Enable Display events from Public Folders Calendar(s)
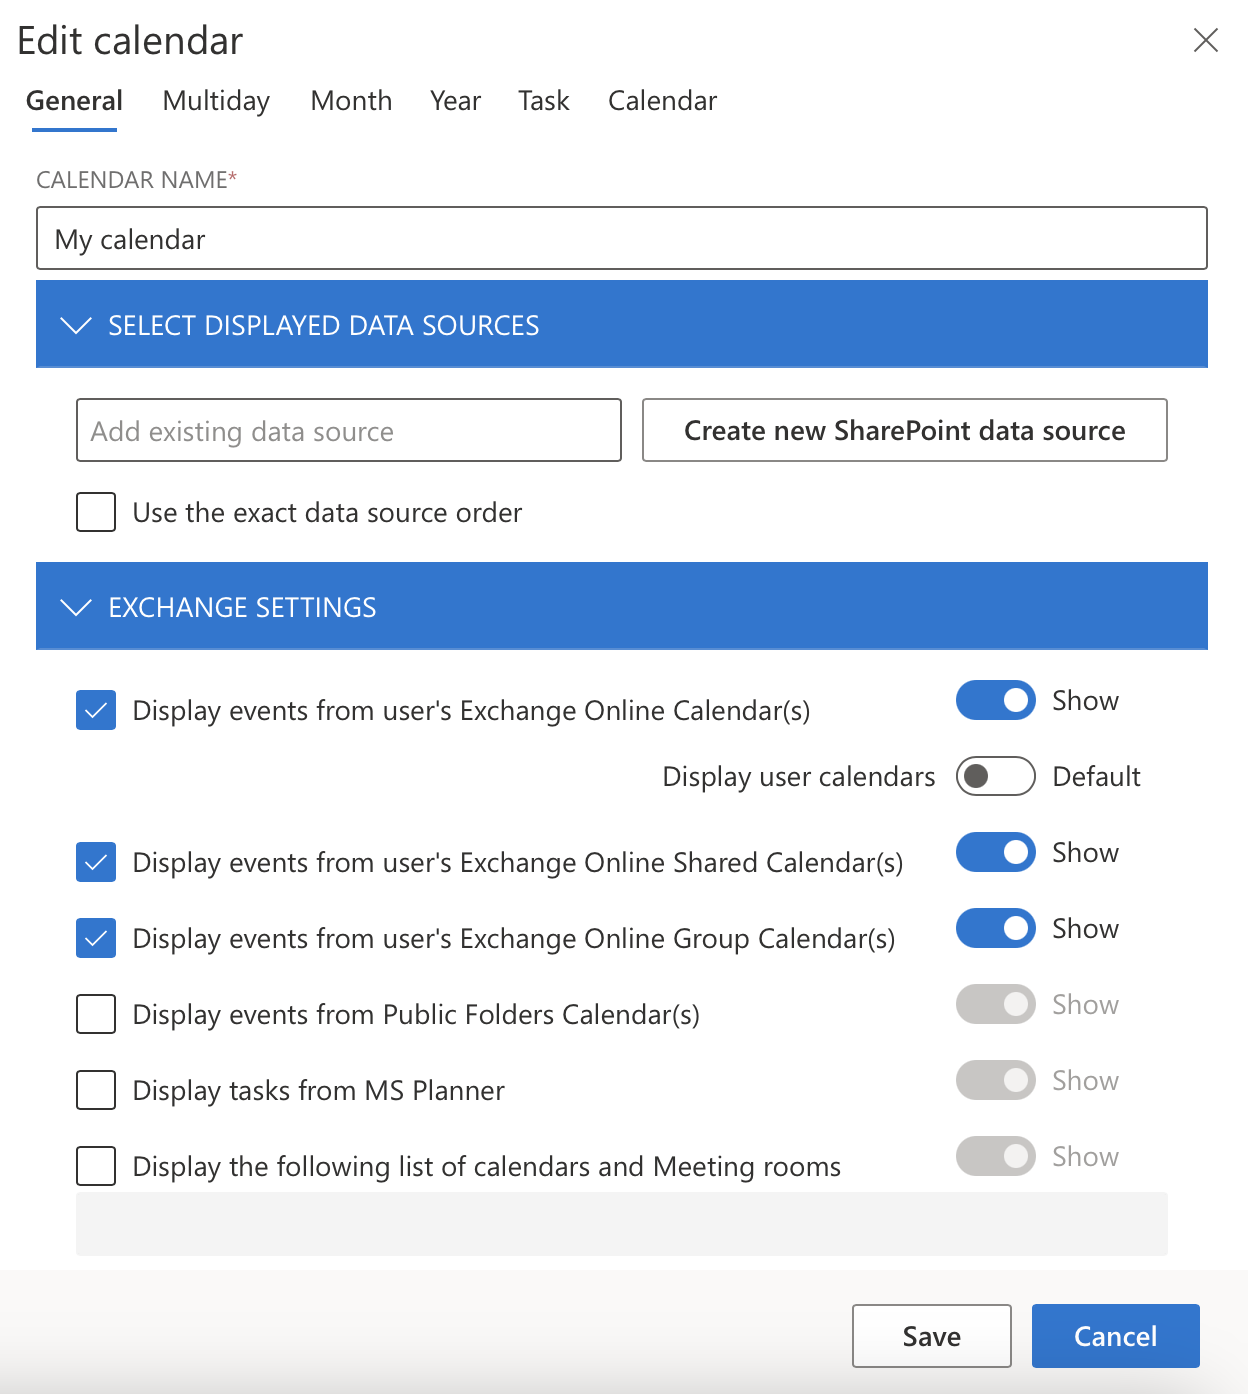The image size is (1248, 1394). pyautogui.click(x=95, y=1014)
